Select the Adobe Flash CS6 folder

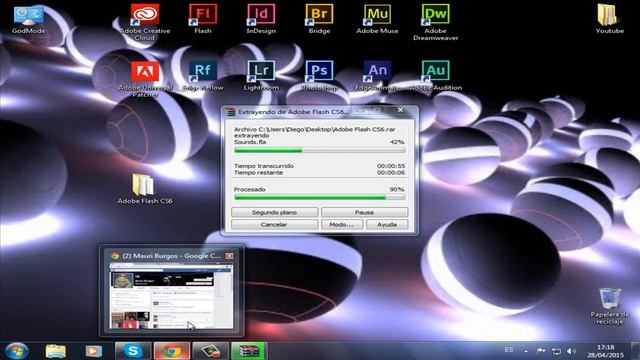point(144,189)
